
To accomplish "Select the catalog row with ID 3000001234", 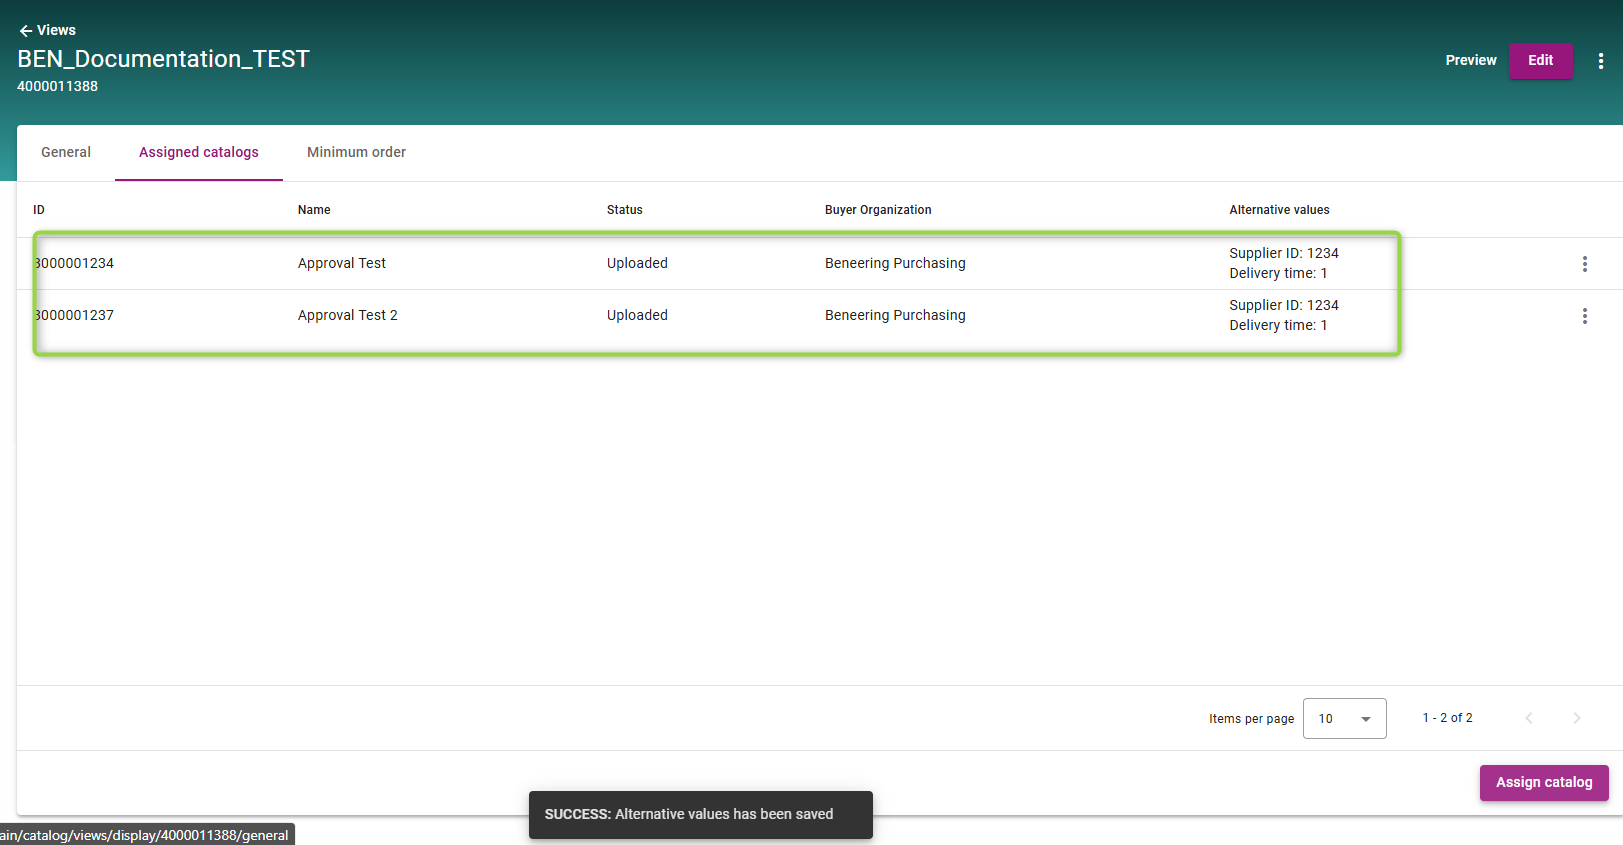I will click(x=75, y=263).
